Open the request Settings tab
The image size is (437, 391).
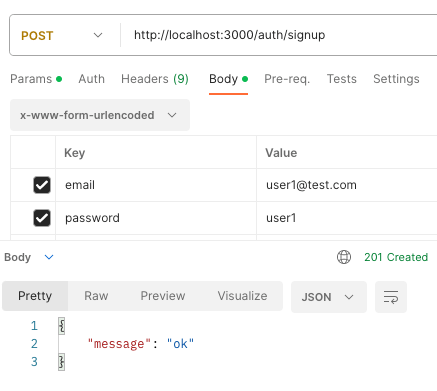pyautogui.click(x=396, y=79)
